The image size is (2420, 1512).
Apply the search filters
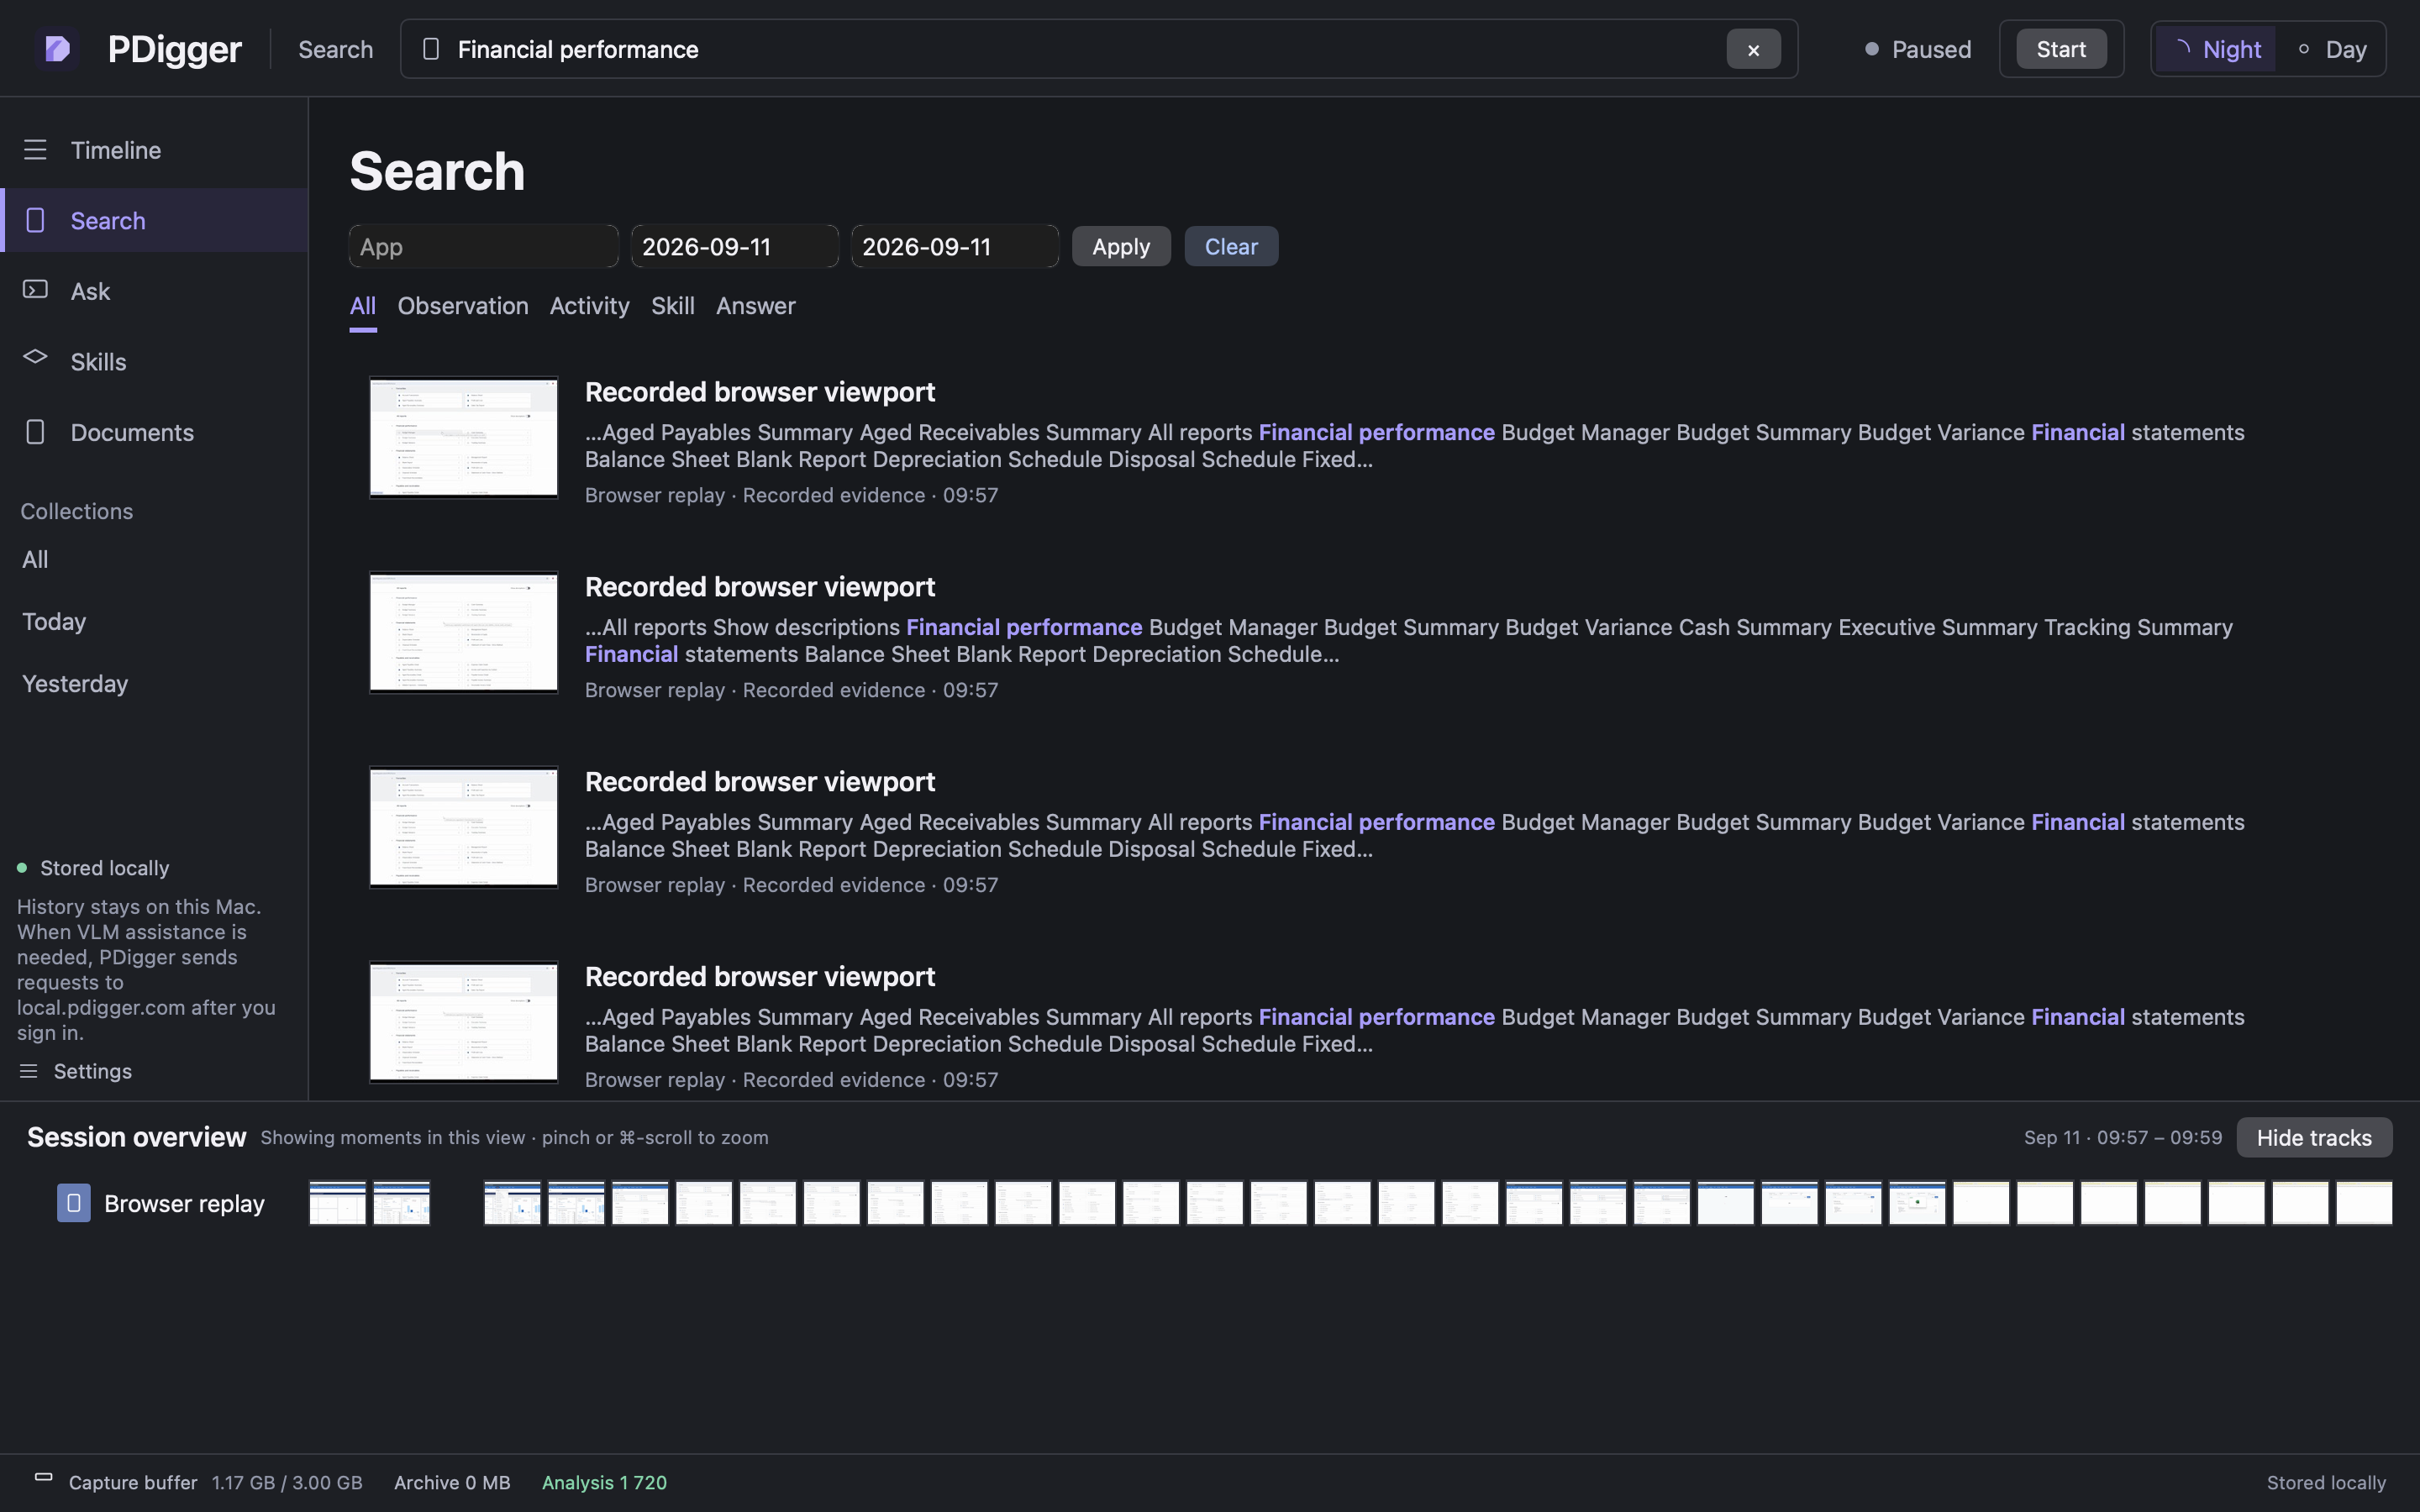1121,246
